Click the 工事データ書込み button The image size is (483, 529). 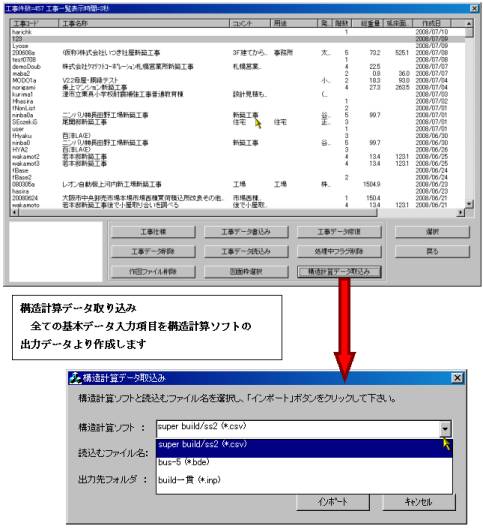[x=246, y=232]
